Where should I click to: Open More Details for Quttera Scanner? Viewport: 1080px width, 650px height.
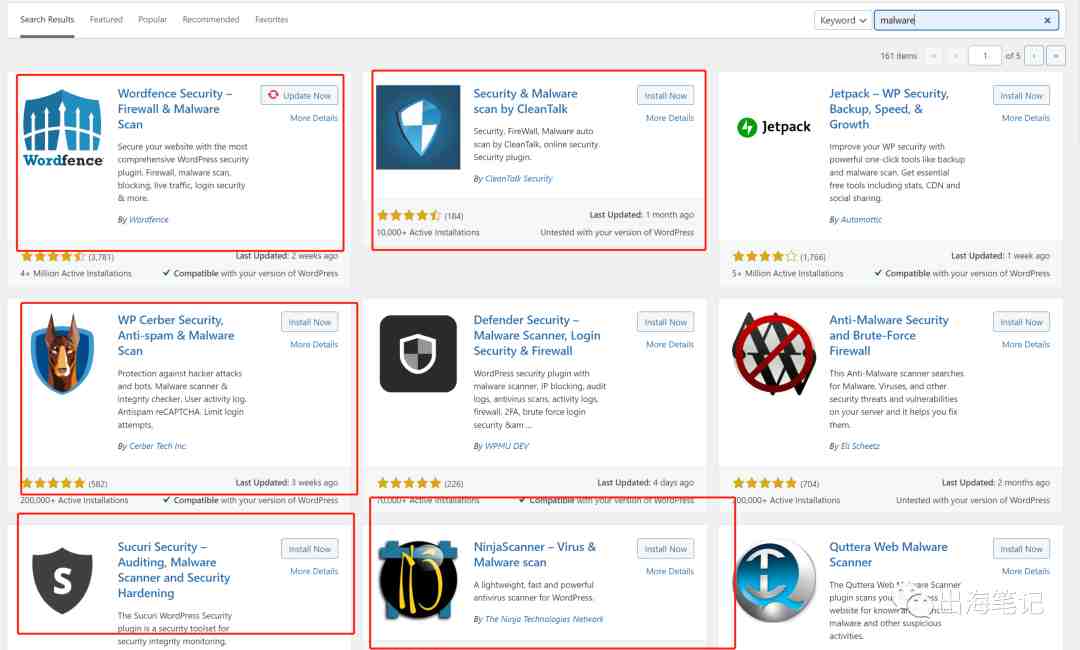tap(1026, 571)
